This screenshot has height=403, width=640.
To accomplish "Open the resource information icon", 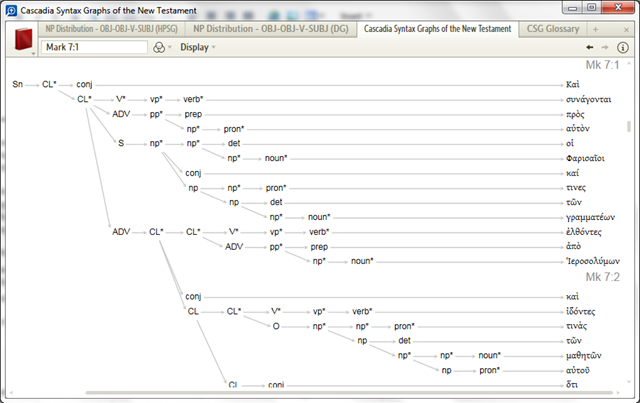I will point(622,48).
